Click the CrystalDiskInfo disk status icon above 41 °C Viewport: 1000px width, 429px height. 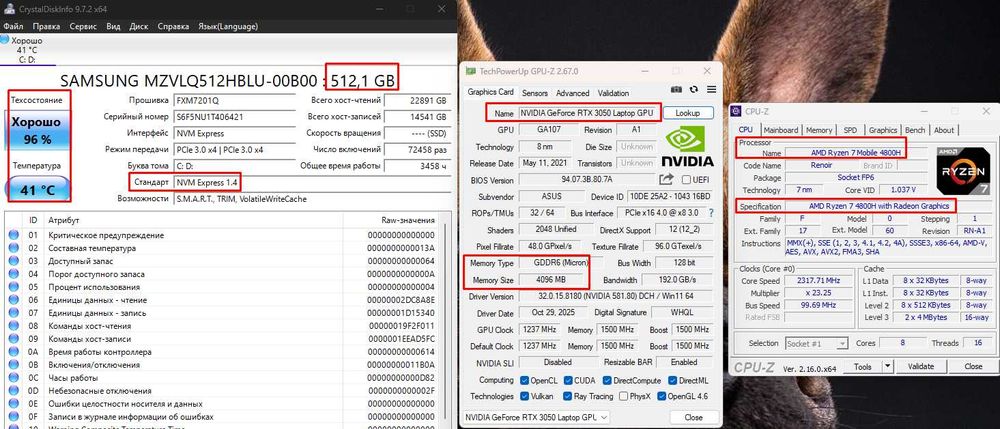coord(4,40)
